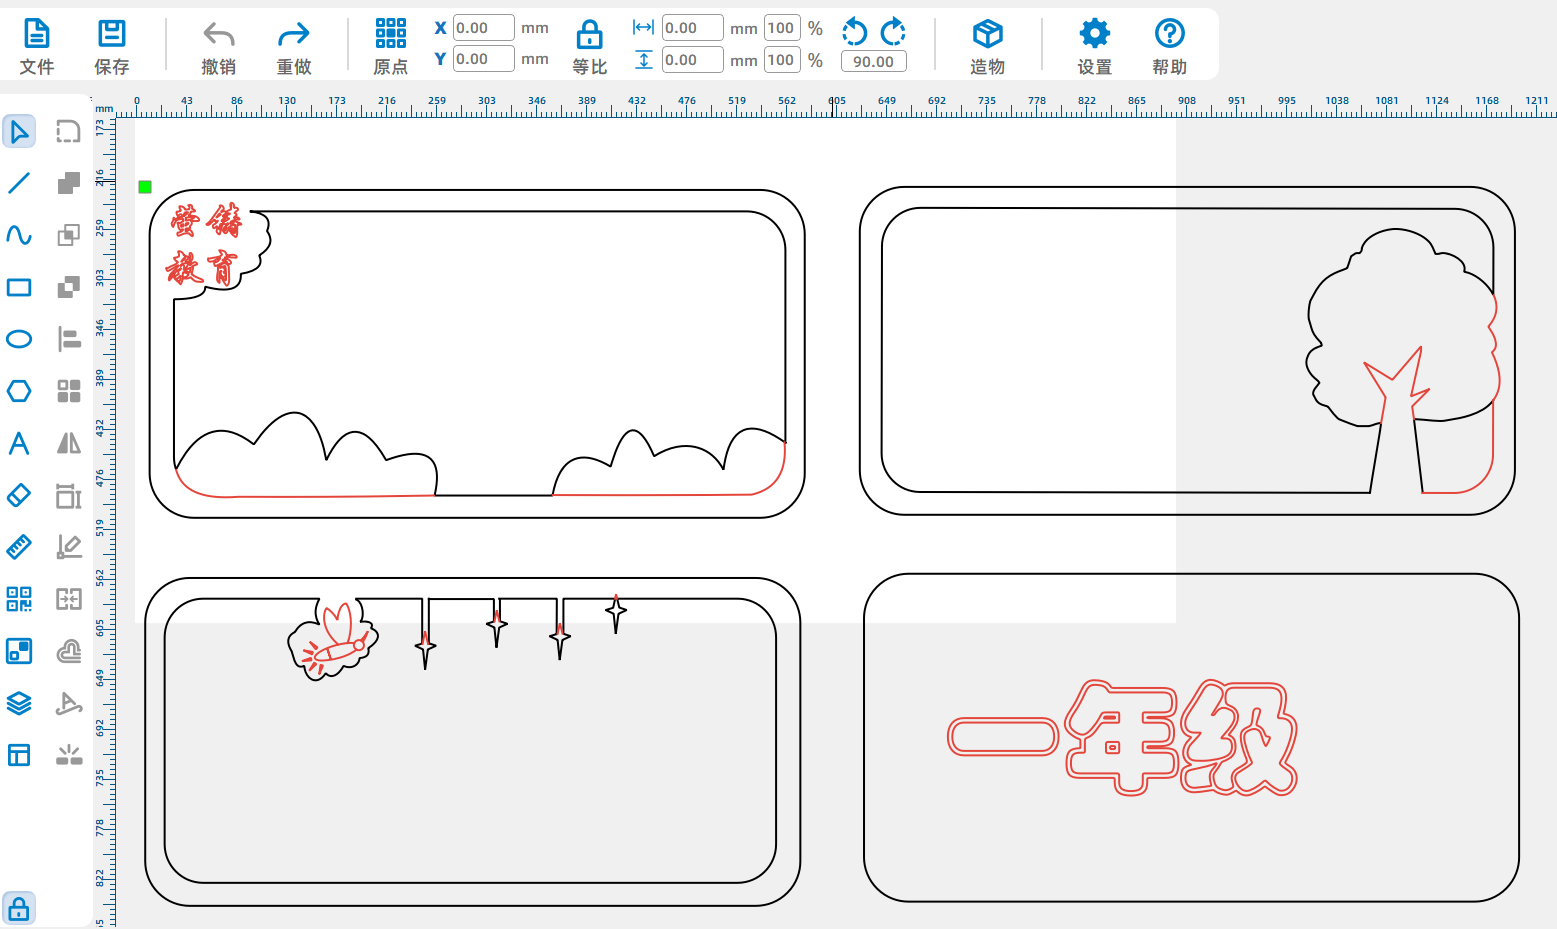1557x929 pixels.
Task: Select the arrow selection tool
Action: click(19, 131)
